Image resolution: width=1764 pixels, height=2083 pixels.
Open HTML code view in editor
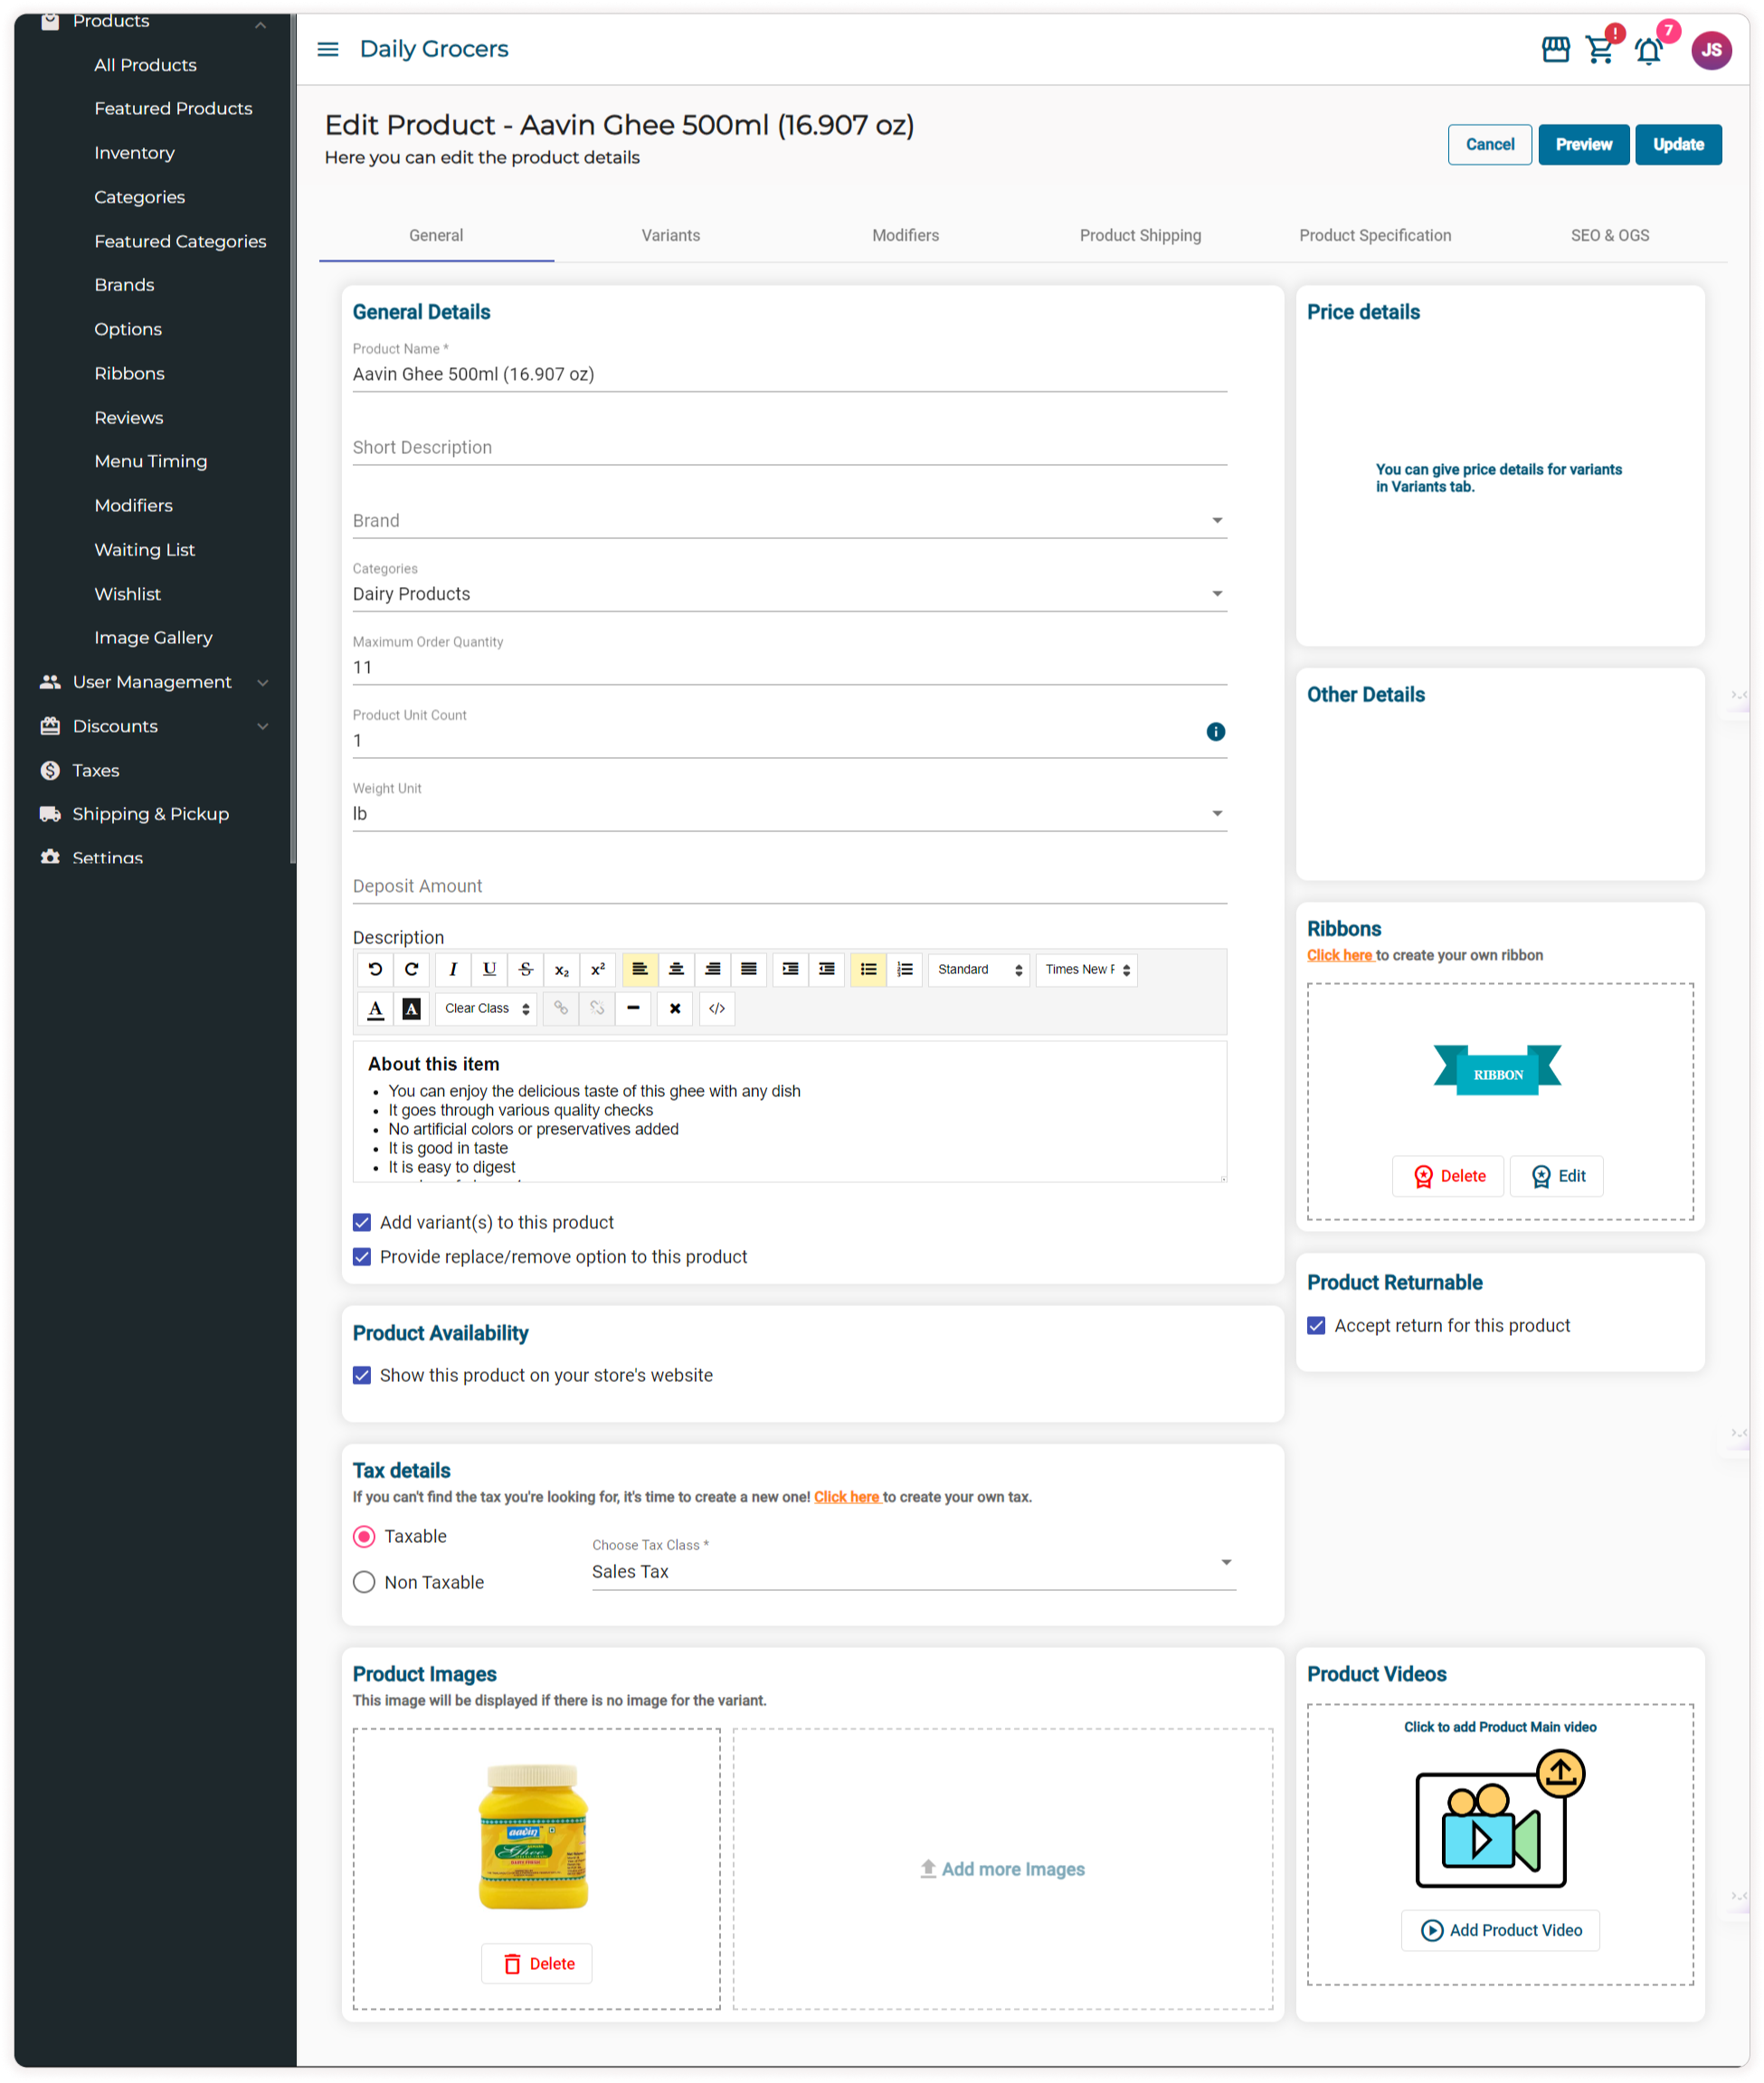point(717,1008)
